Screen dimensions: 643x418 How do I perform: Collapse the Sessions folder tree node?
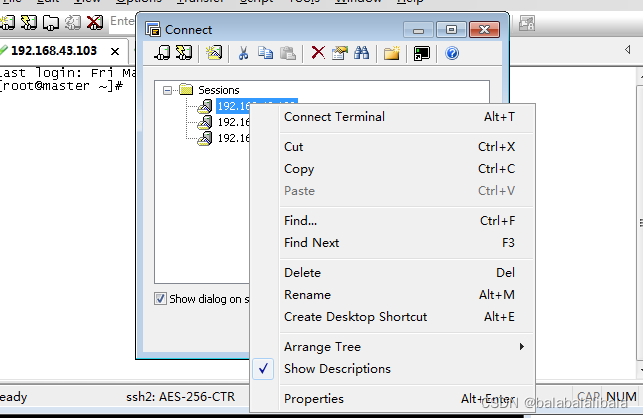click(x=167, y=90)
